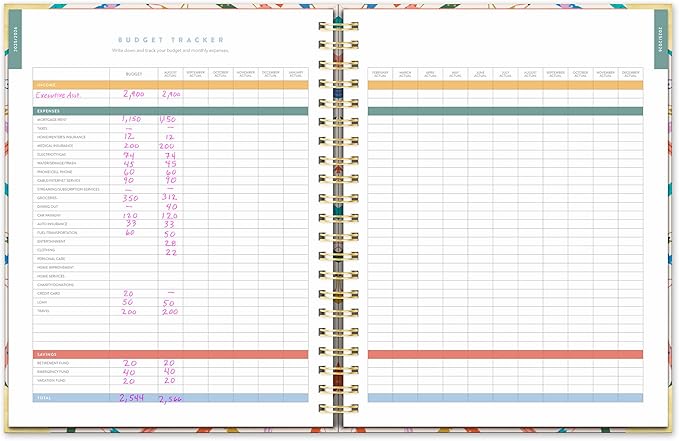Click the Dining Out row label
The image size is (679, 441).
48,207
